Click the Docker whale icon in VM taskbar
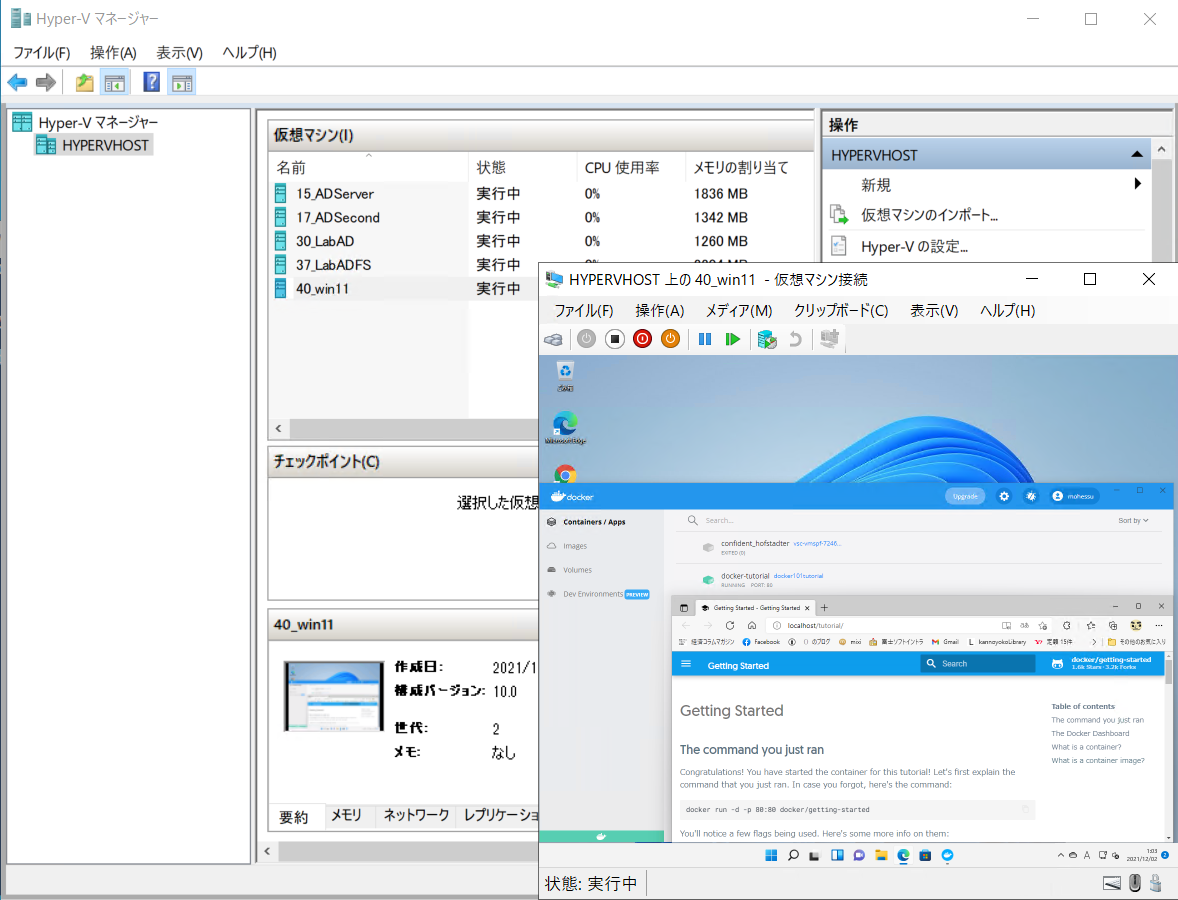The height and width of the screenshot is (900, 1178). click(x=947, y=855)
